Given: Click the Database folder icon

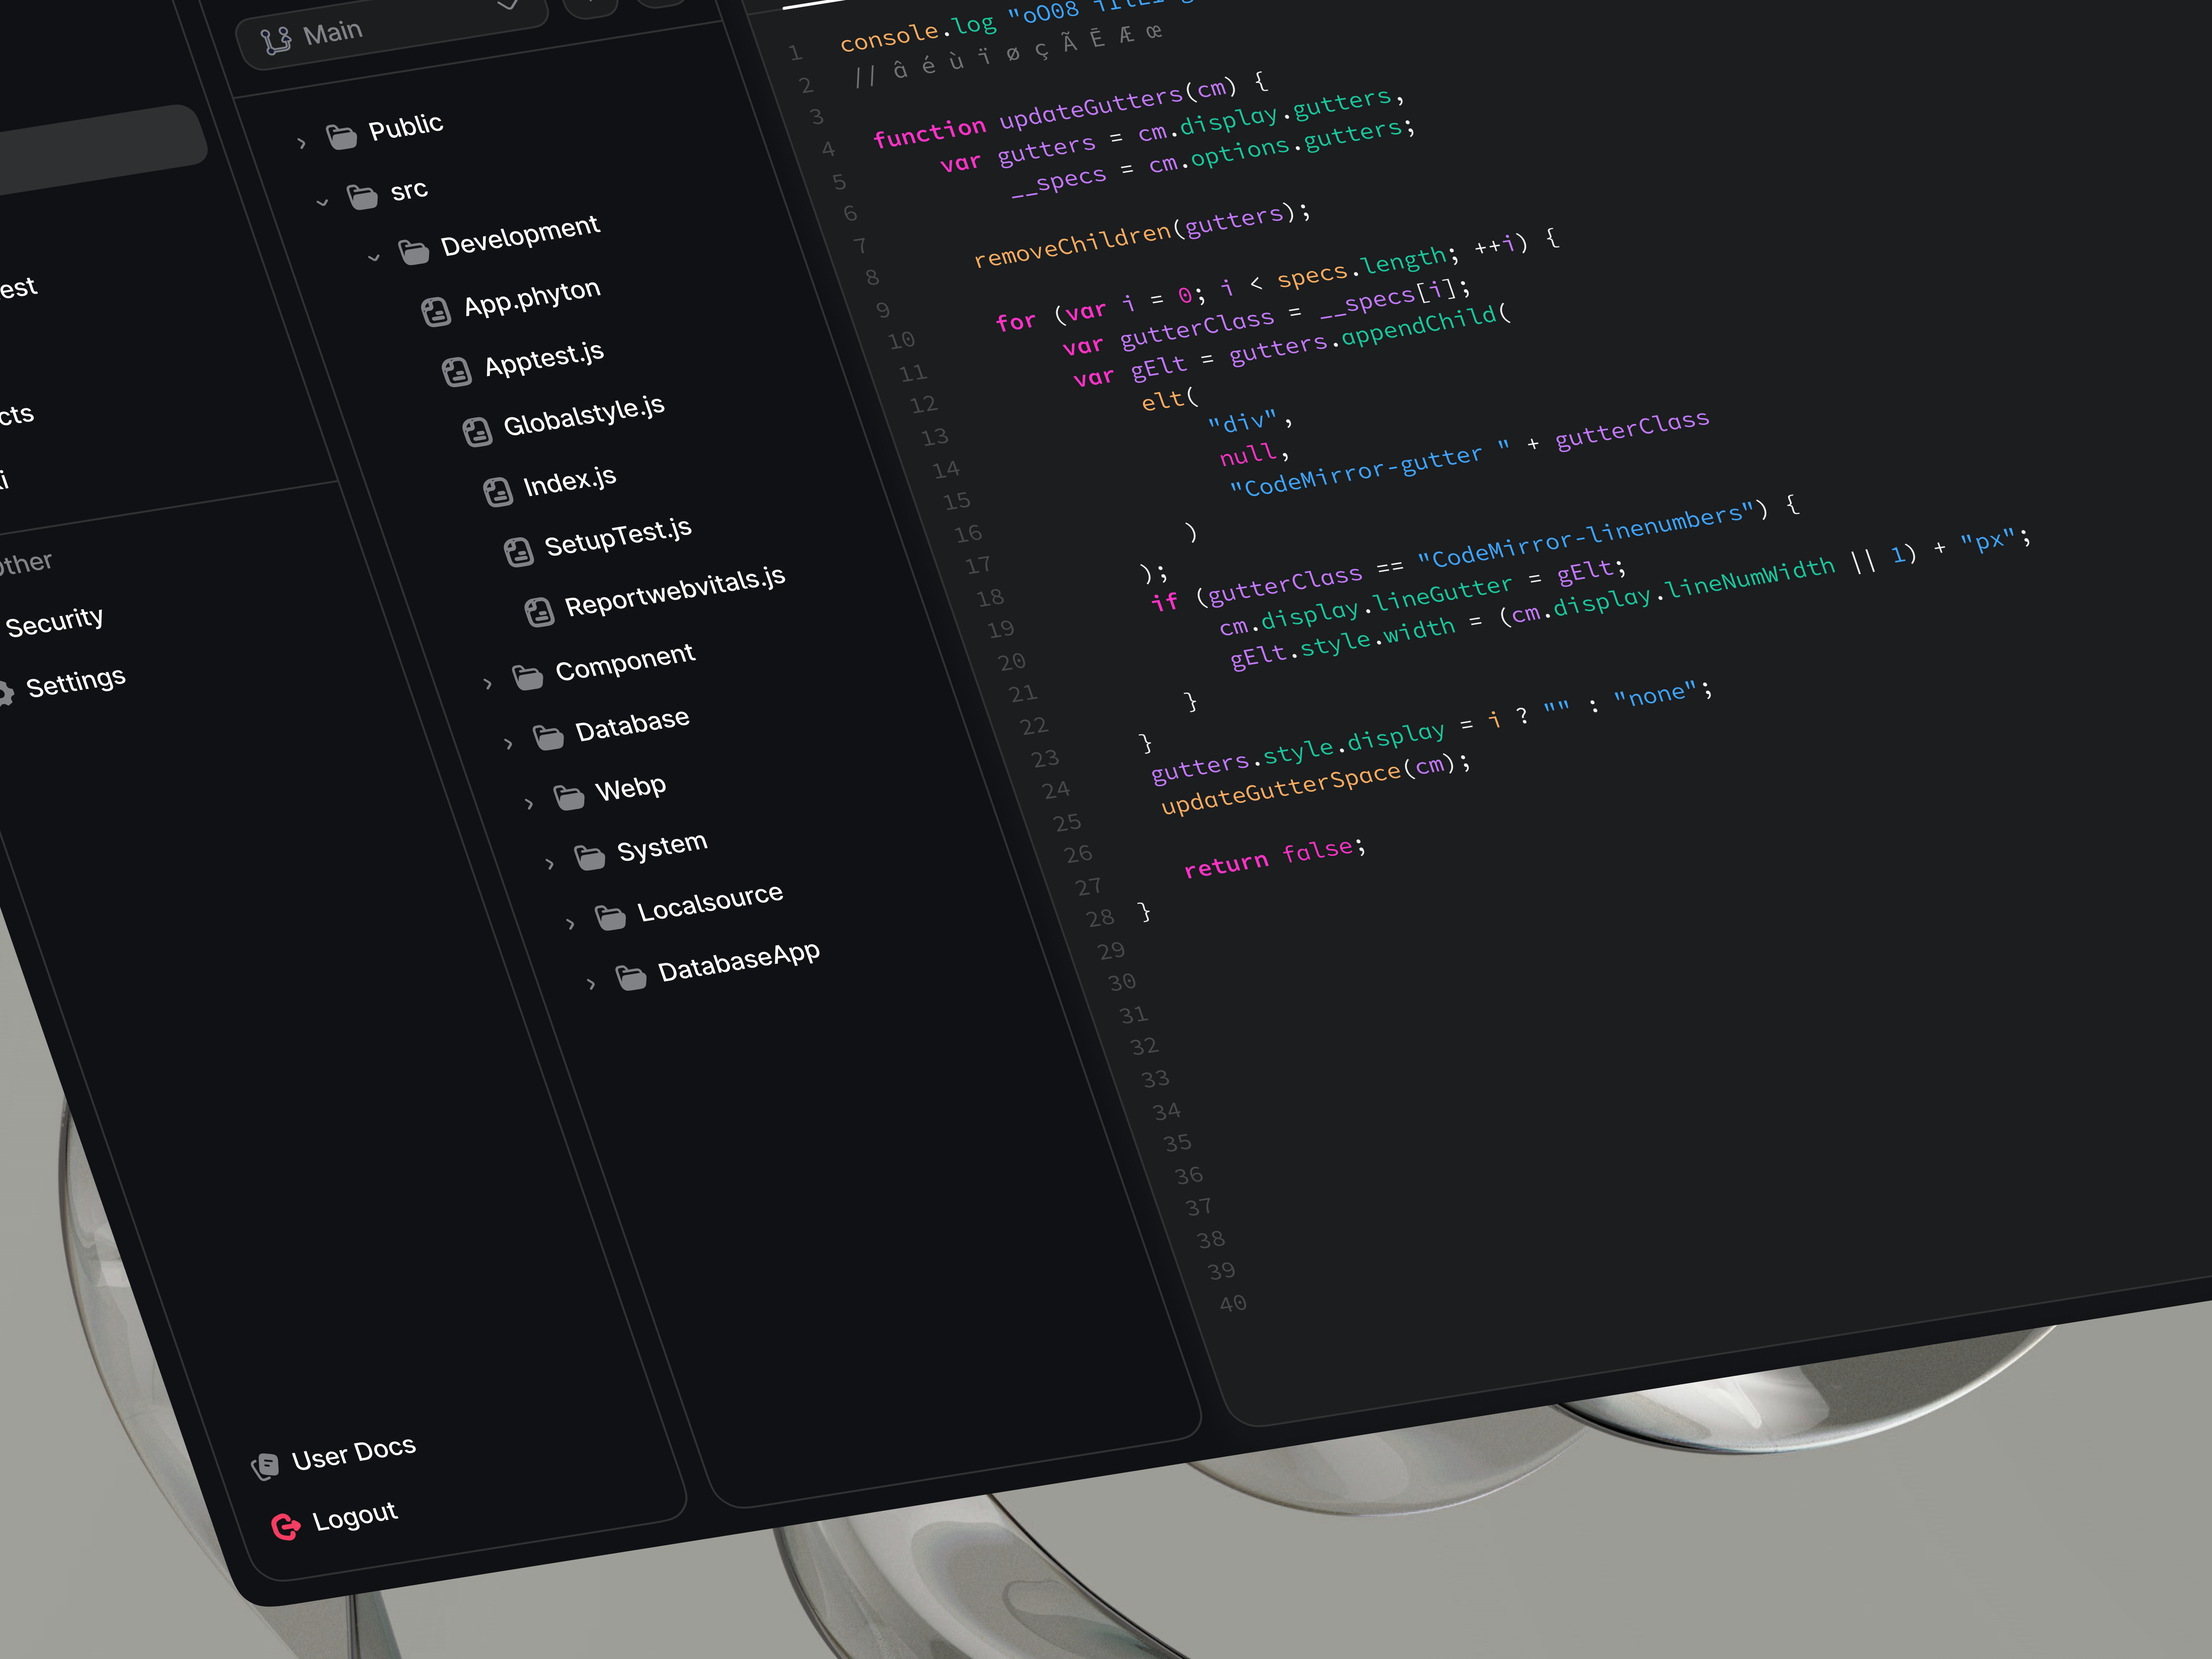Looking at the screenshot, I should pos(548,738).
